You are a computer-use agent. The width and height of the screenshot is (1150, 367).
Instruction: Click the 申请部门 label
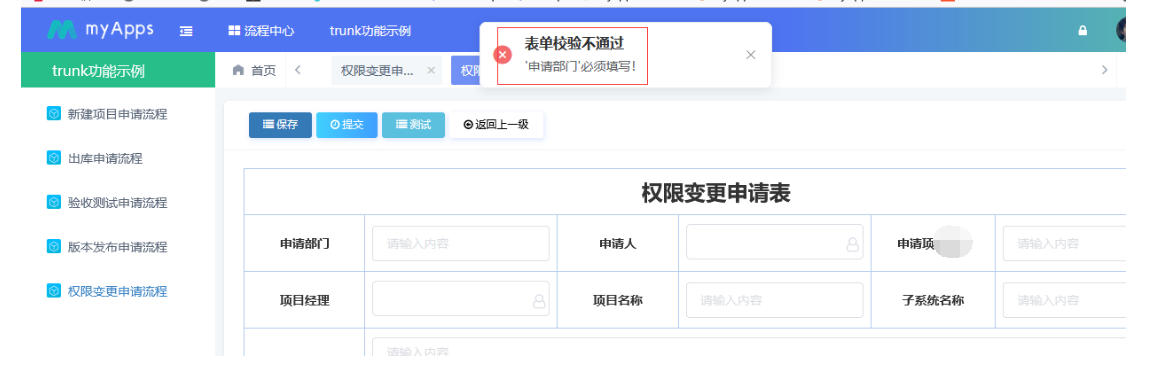304,244
